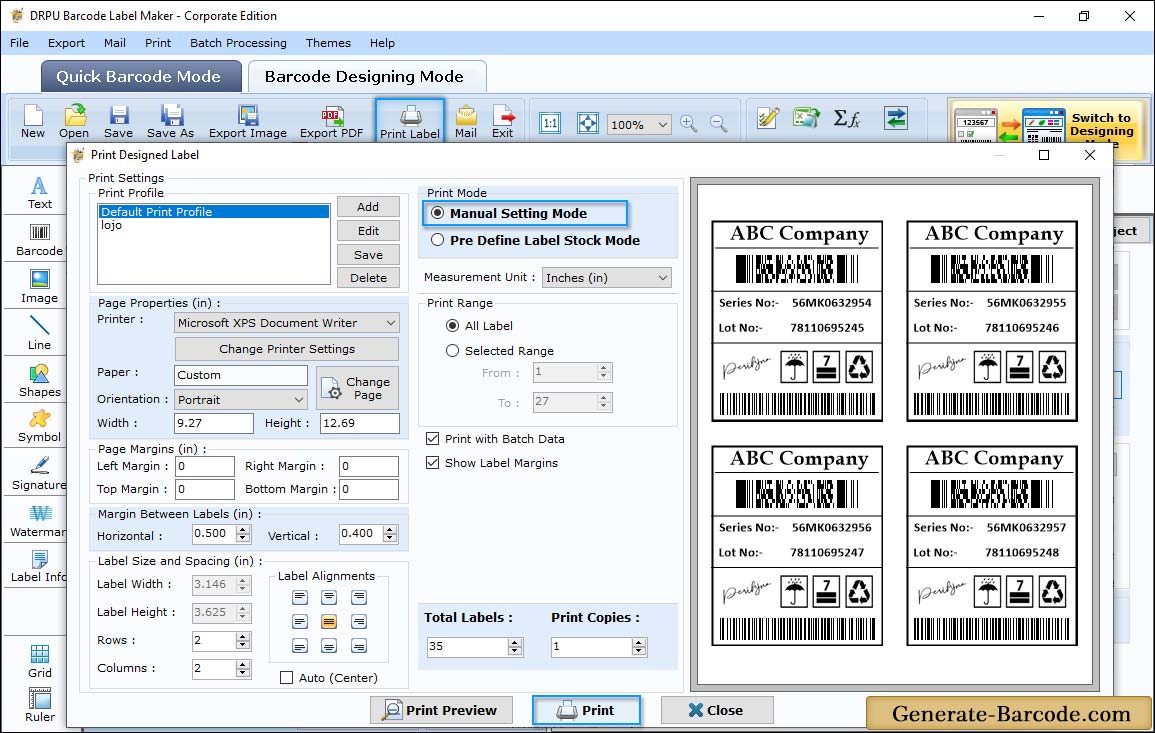Open the zoom percentage dropdown
Viewport: 1155px width, 733px height.
pos(662,124)
